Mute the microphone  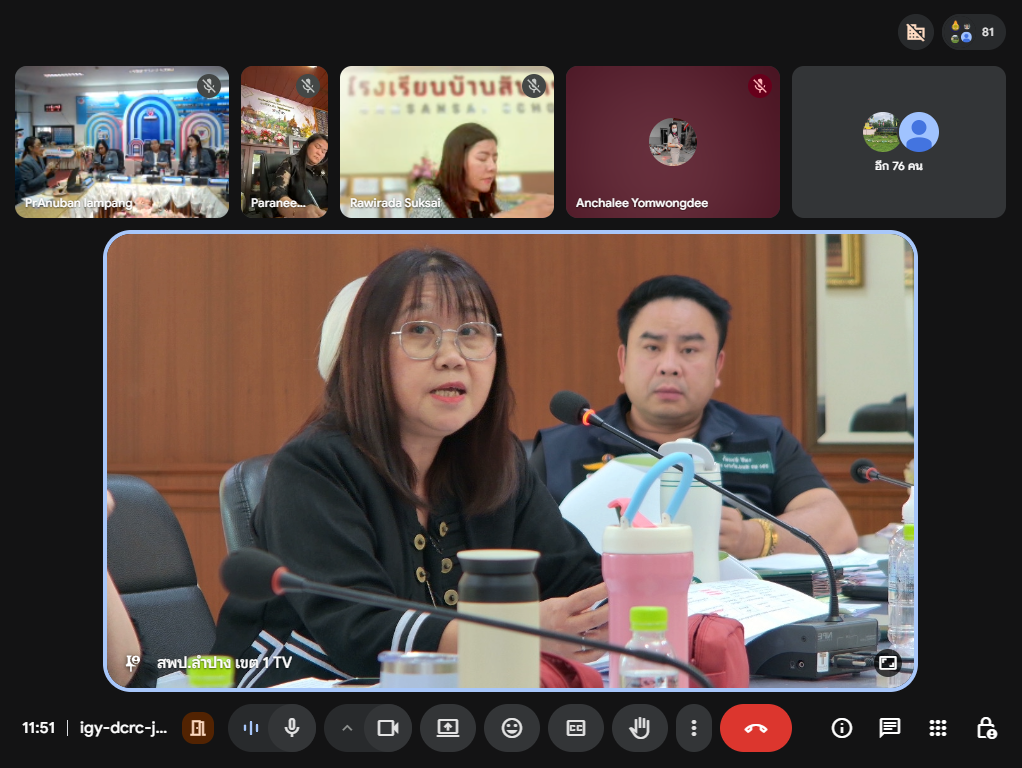pyautogui.click(x=292, y=728)
